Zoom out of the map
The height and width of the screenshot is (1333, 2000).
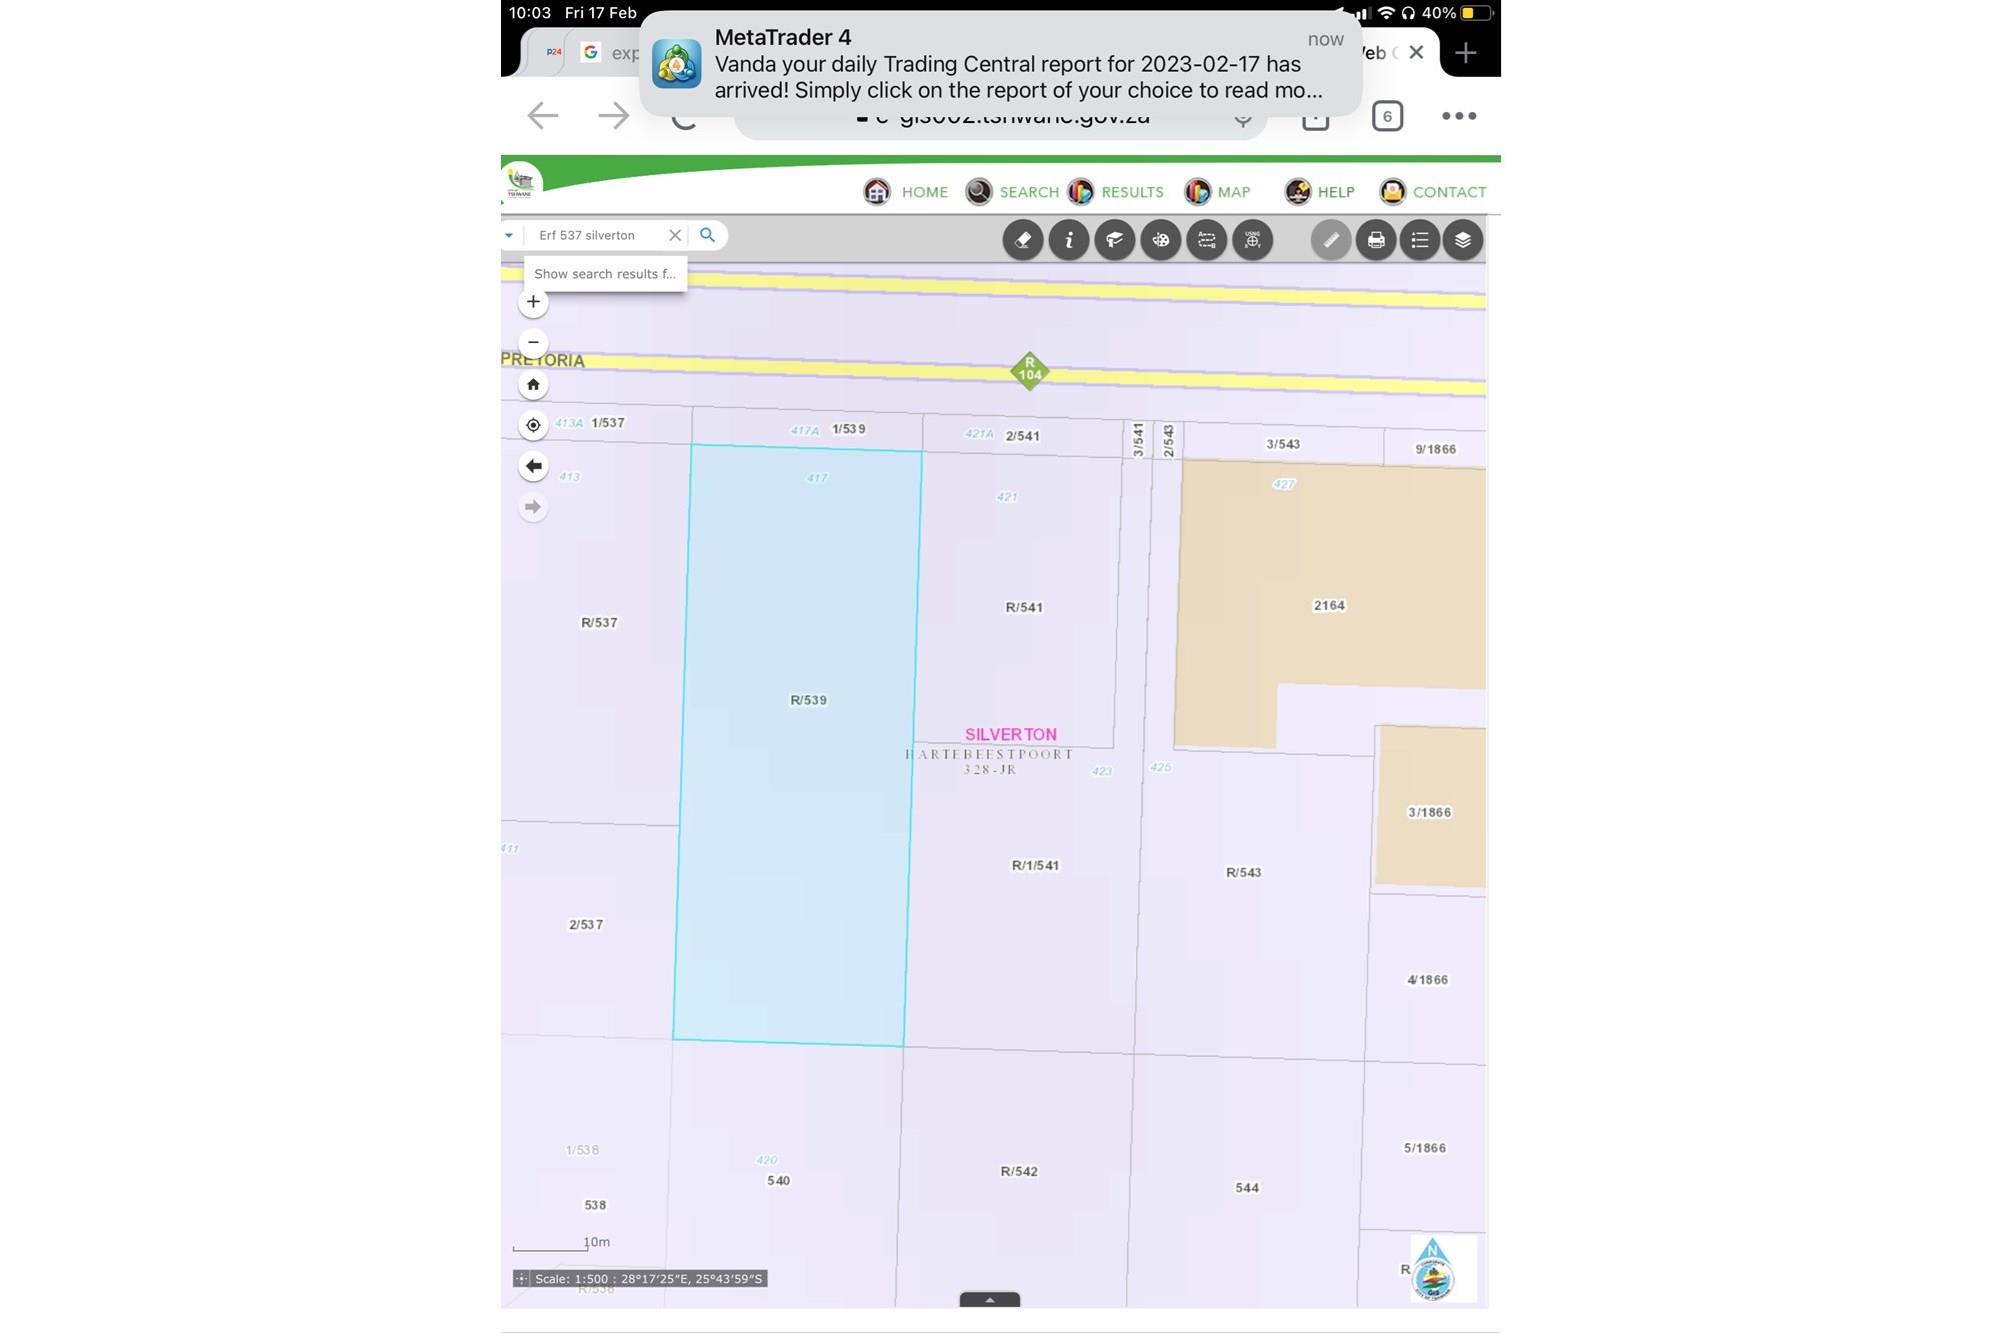pyautogui.click(x=533, y=342)
